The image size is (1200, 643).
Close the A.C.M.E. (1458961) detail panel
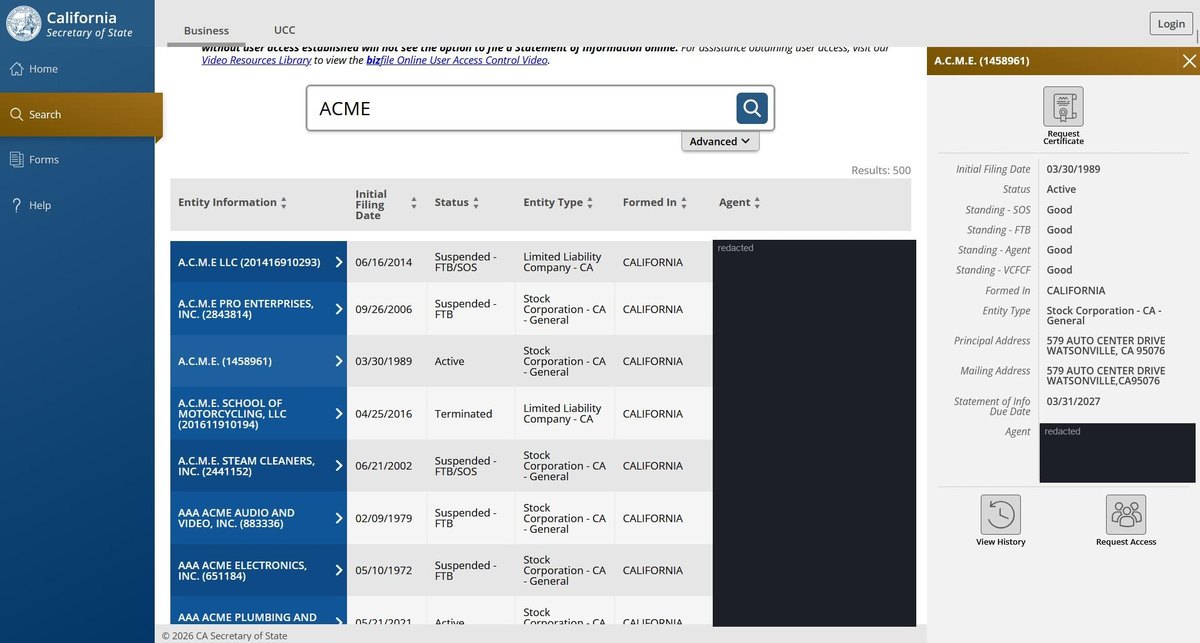pyautogui.click(x=1189, y=61)
